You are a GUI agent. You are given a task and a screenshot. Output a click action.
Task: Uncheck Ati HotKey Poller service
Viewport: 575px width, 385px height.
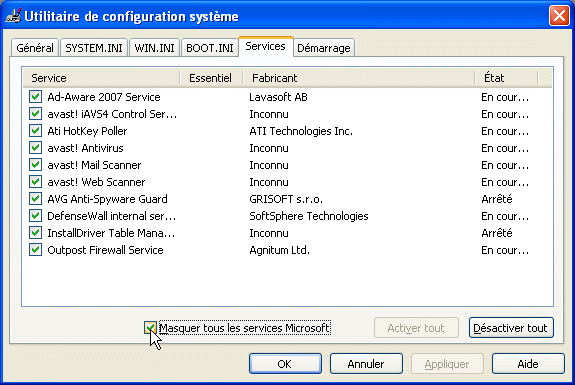[x=35, y=131]
